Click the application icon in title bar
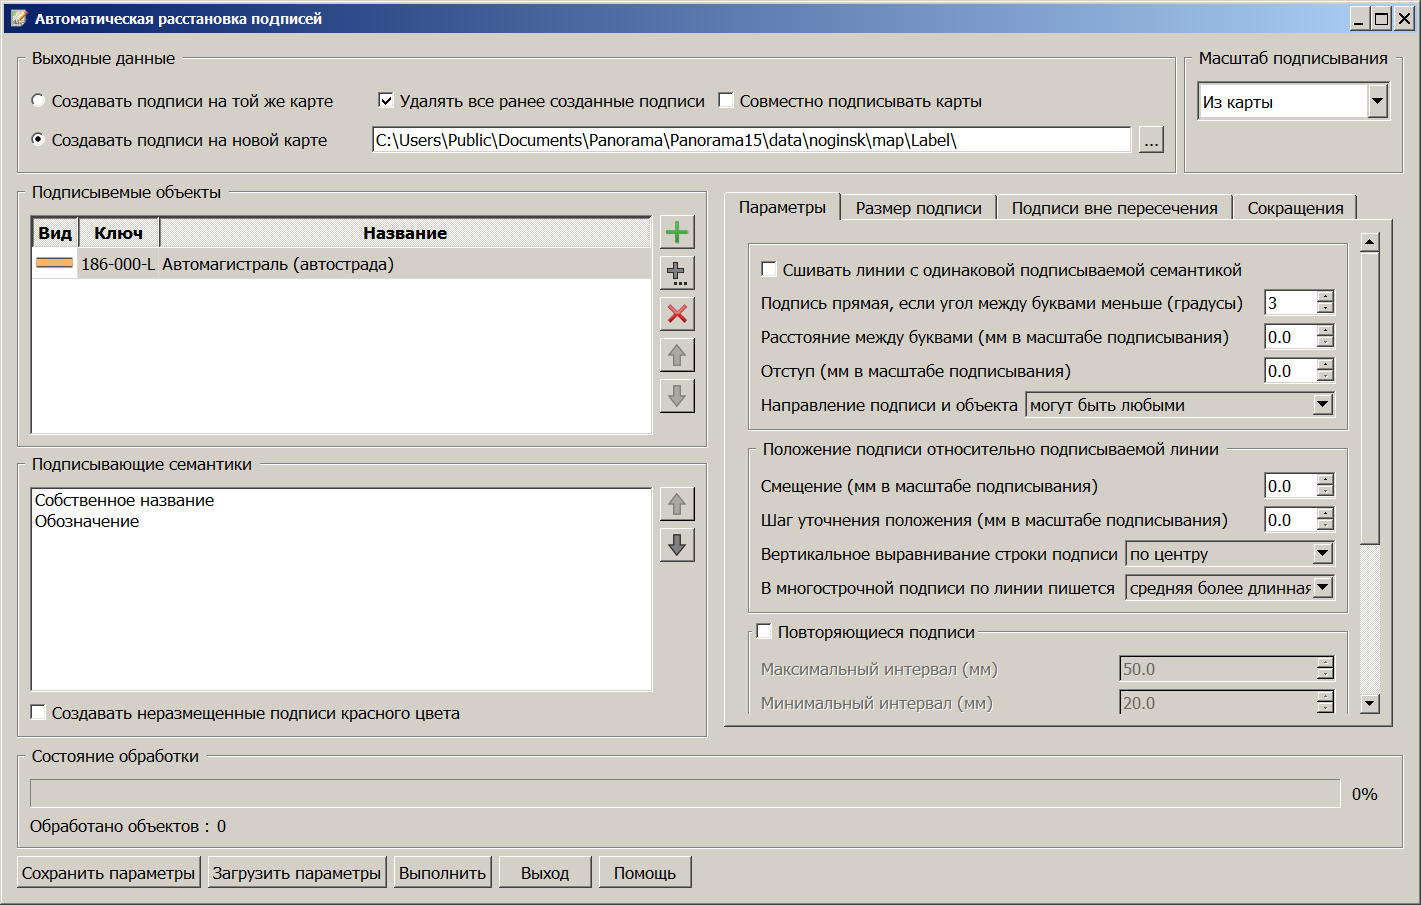Screen dimensions: 1421x905 click(18, 18)
